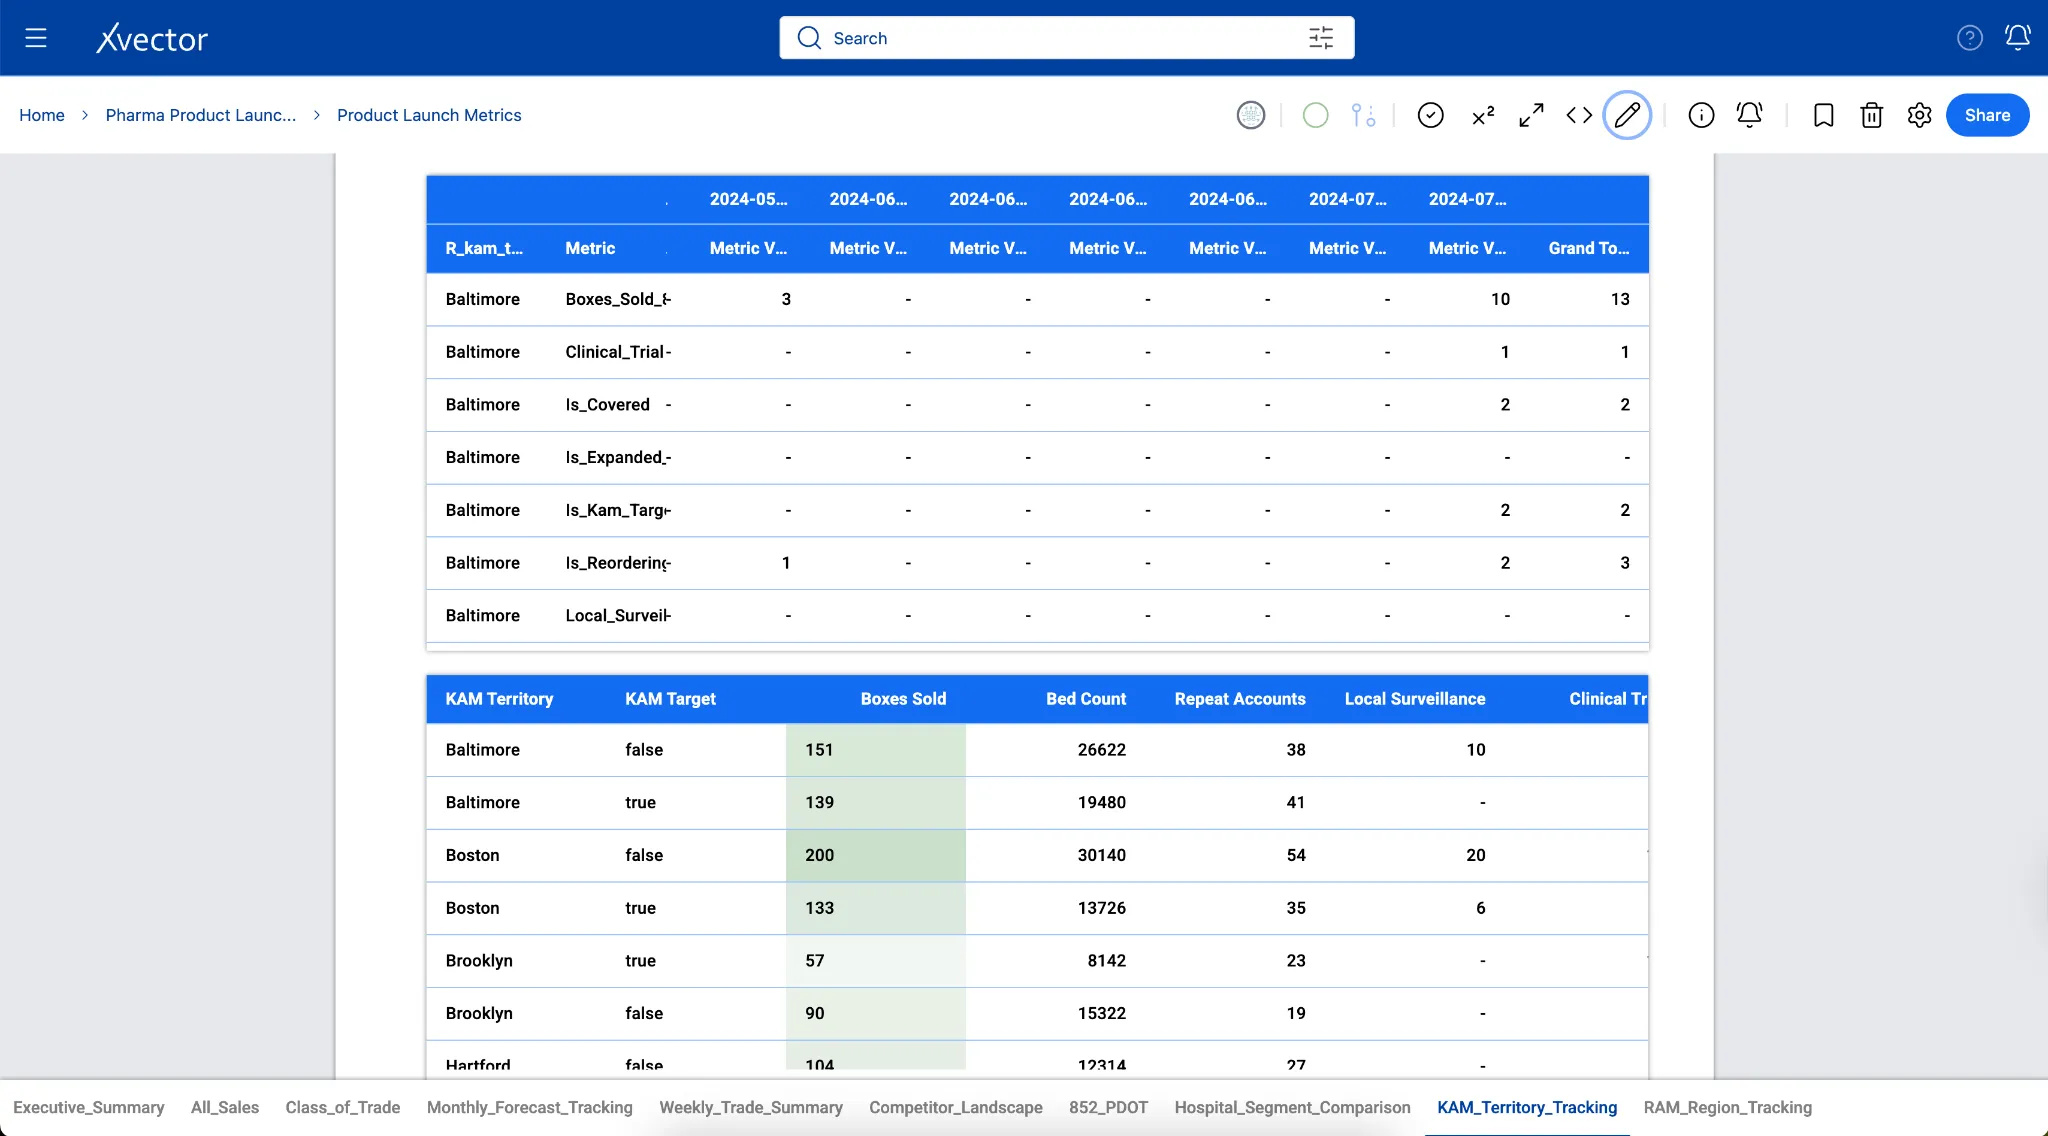Select Is_Covered metric cell
Image resolution: width=2048 pixels, height=1136 pixels.
coord(608,404)
